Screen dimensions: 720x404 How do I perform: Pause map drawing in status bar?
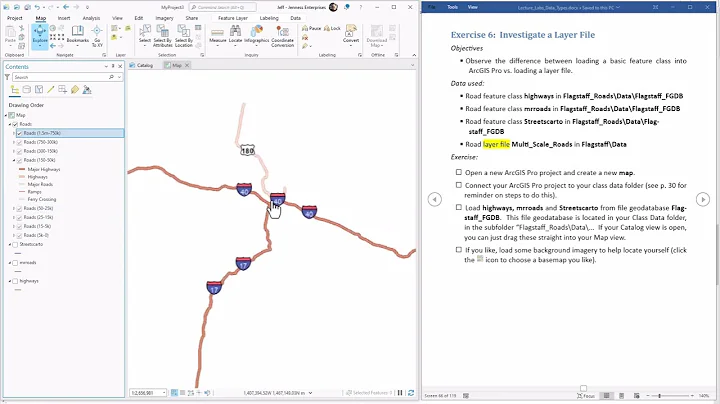[x=400, y=393]
